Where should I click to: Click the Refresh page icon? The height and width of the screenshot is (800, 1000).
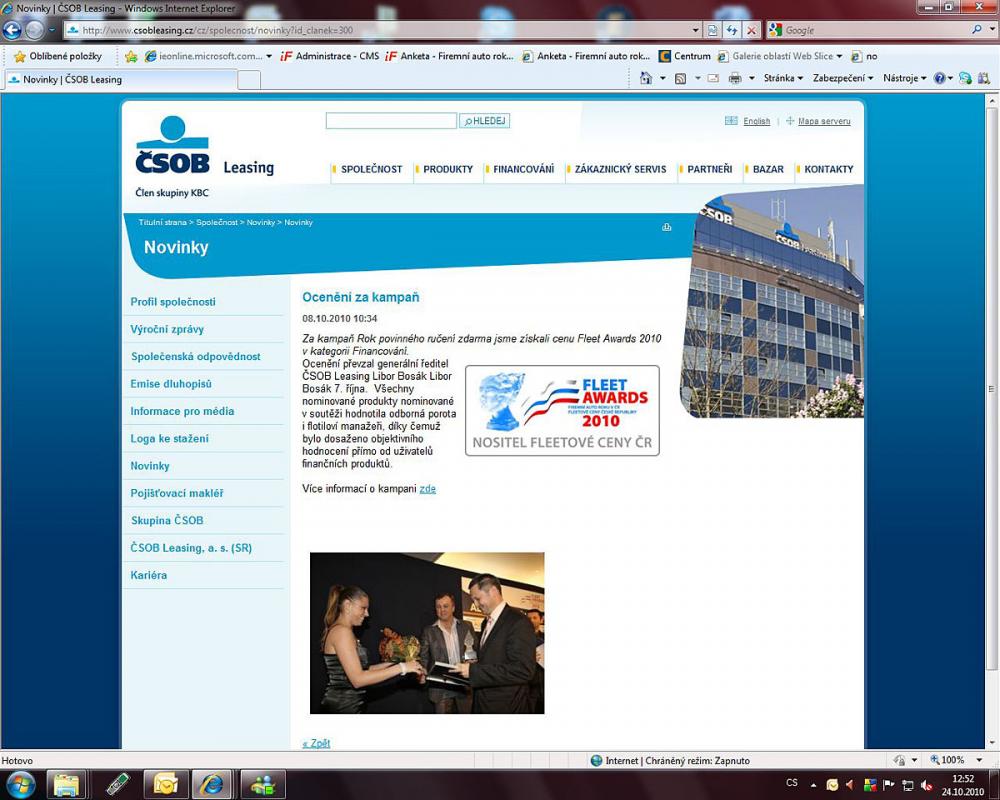tap(732, 30)
